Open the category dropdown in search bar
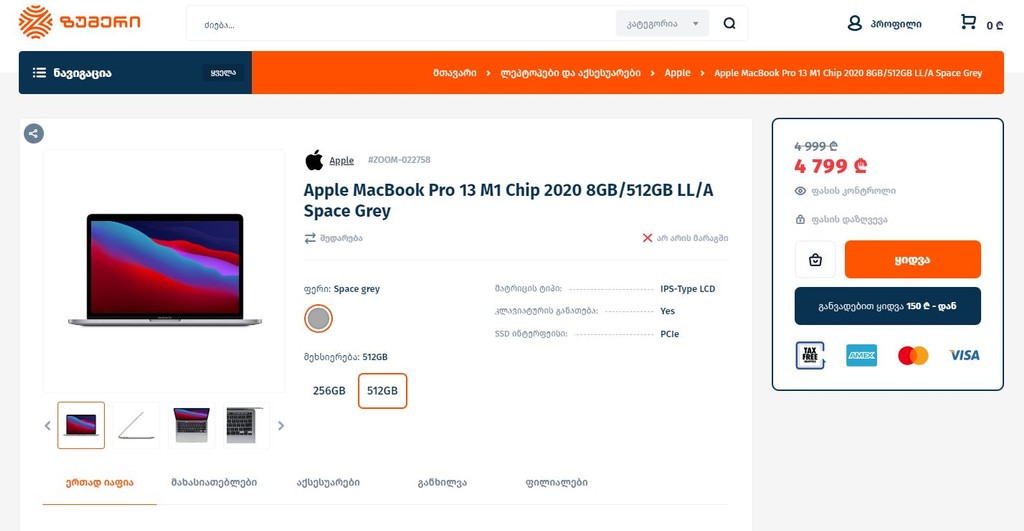The height and width of the screenshot is (531, 1024). coord(662,24)
